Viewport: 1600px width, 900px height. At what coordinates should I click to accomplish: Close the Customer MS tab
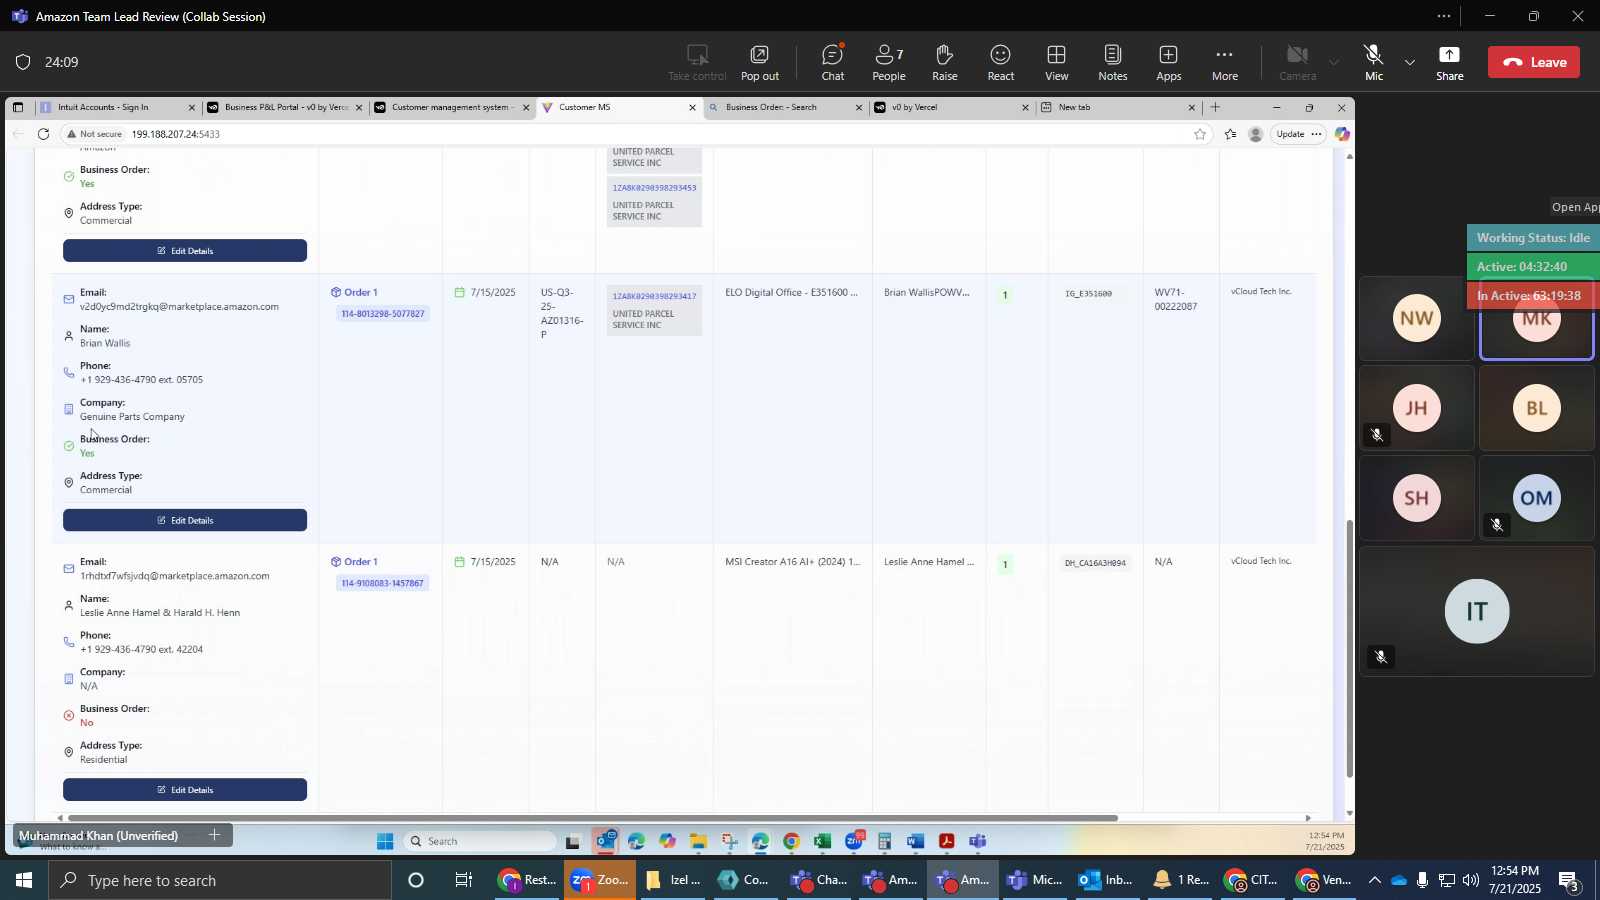692,107
